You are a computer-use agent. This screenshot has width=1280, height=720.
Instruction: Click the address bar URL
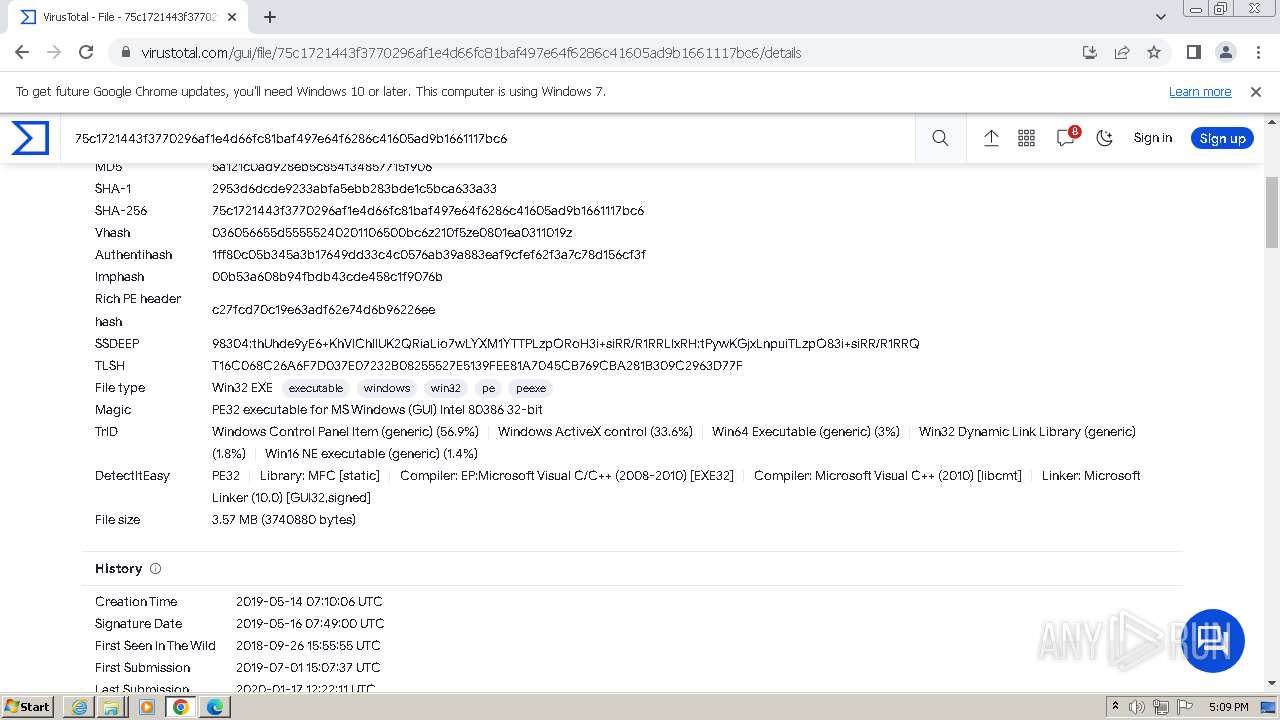point(471,53)
